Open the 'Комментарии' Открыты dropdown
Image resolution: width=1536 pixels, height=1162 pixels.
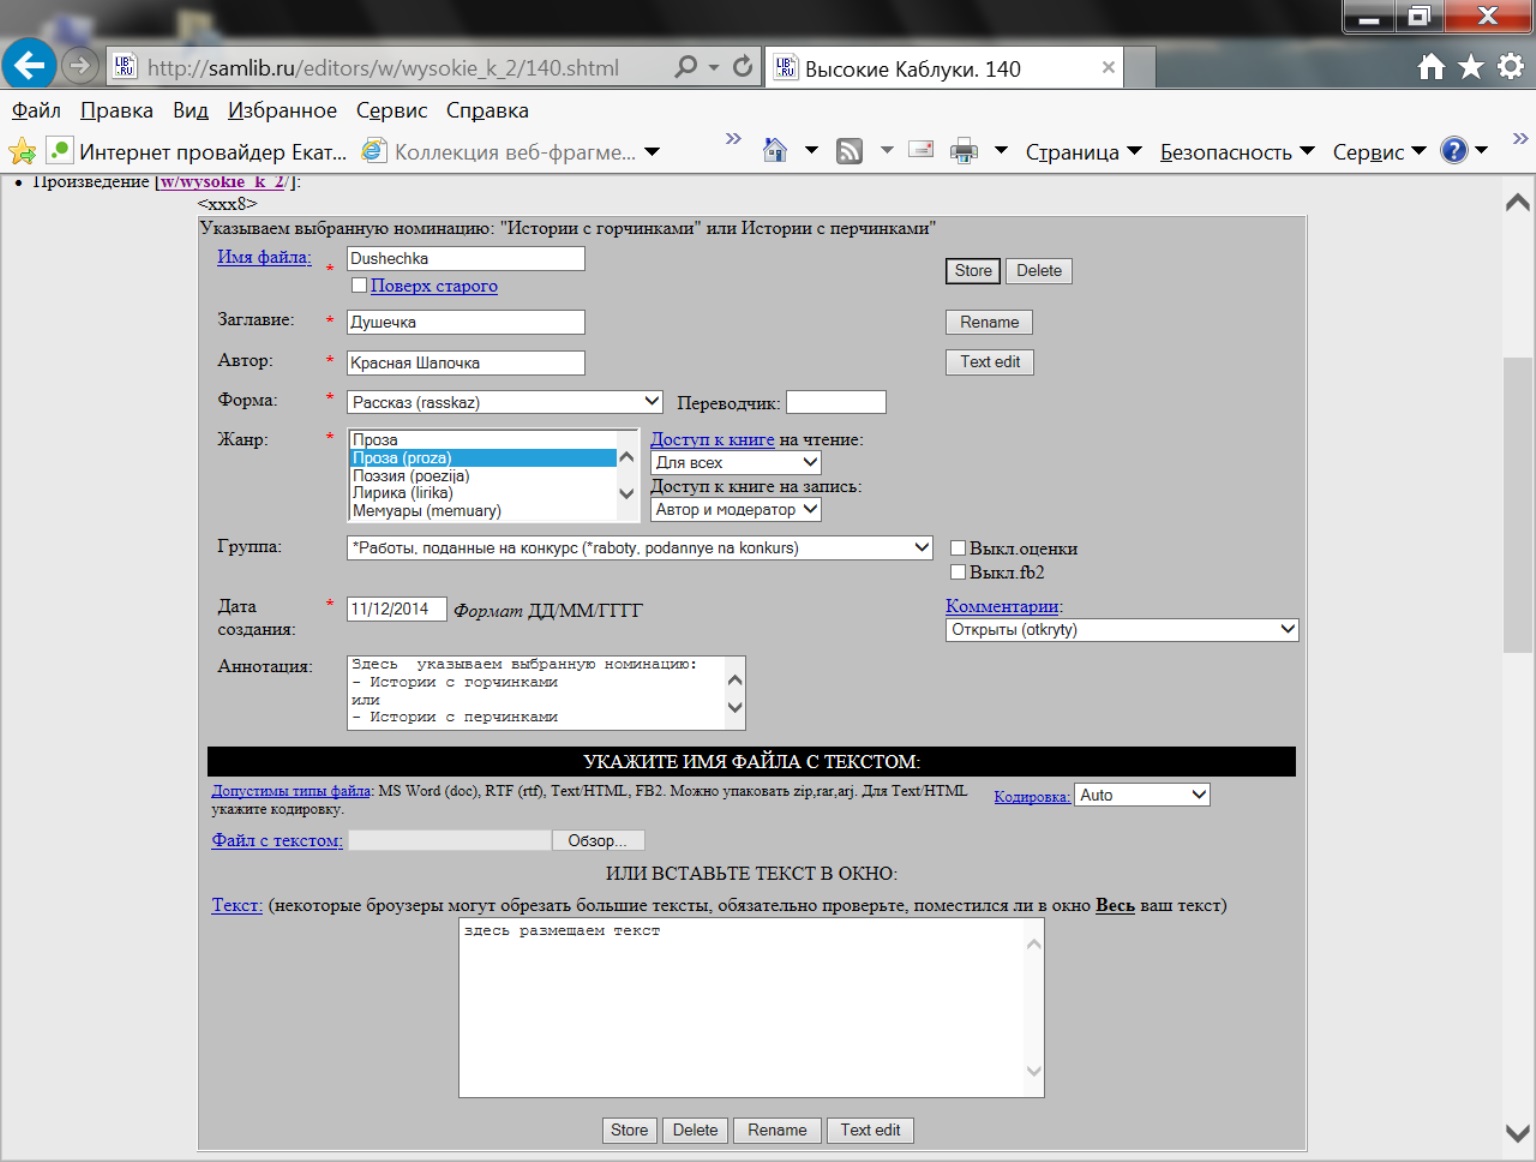[x=1121, y=630]
